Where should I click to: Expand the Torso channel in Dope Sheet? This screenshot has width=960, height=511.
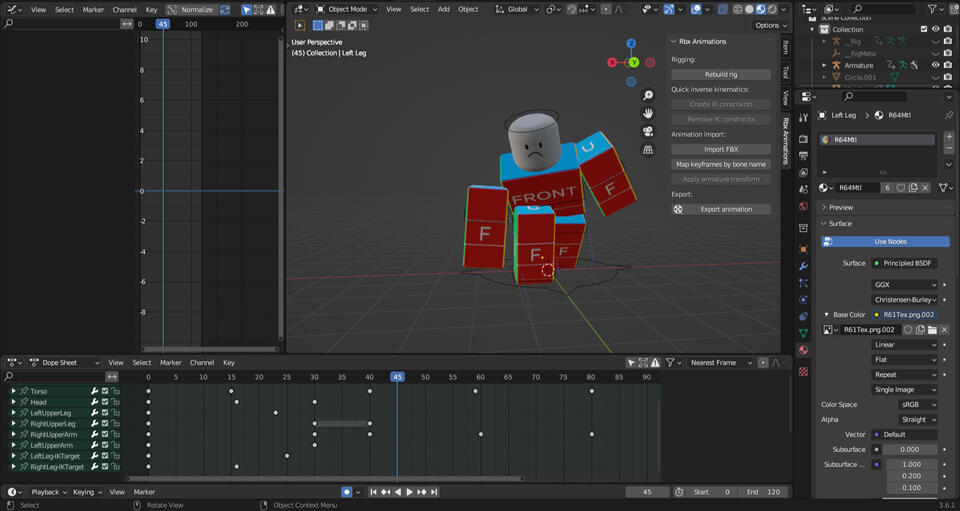click(13, 391)
